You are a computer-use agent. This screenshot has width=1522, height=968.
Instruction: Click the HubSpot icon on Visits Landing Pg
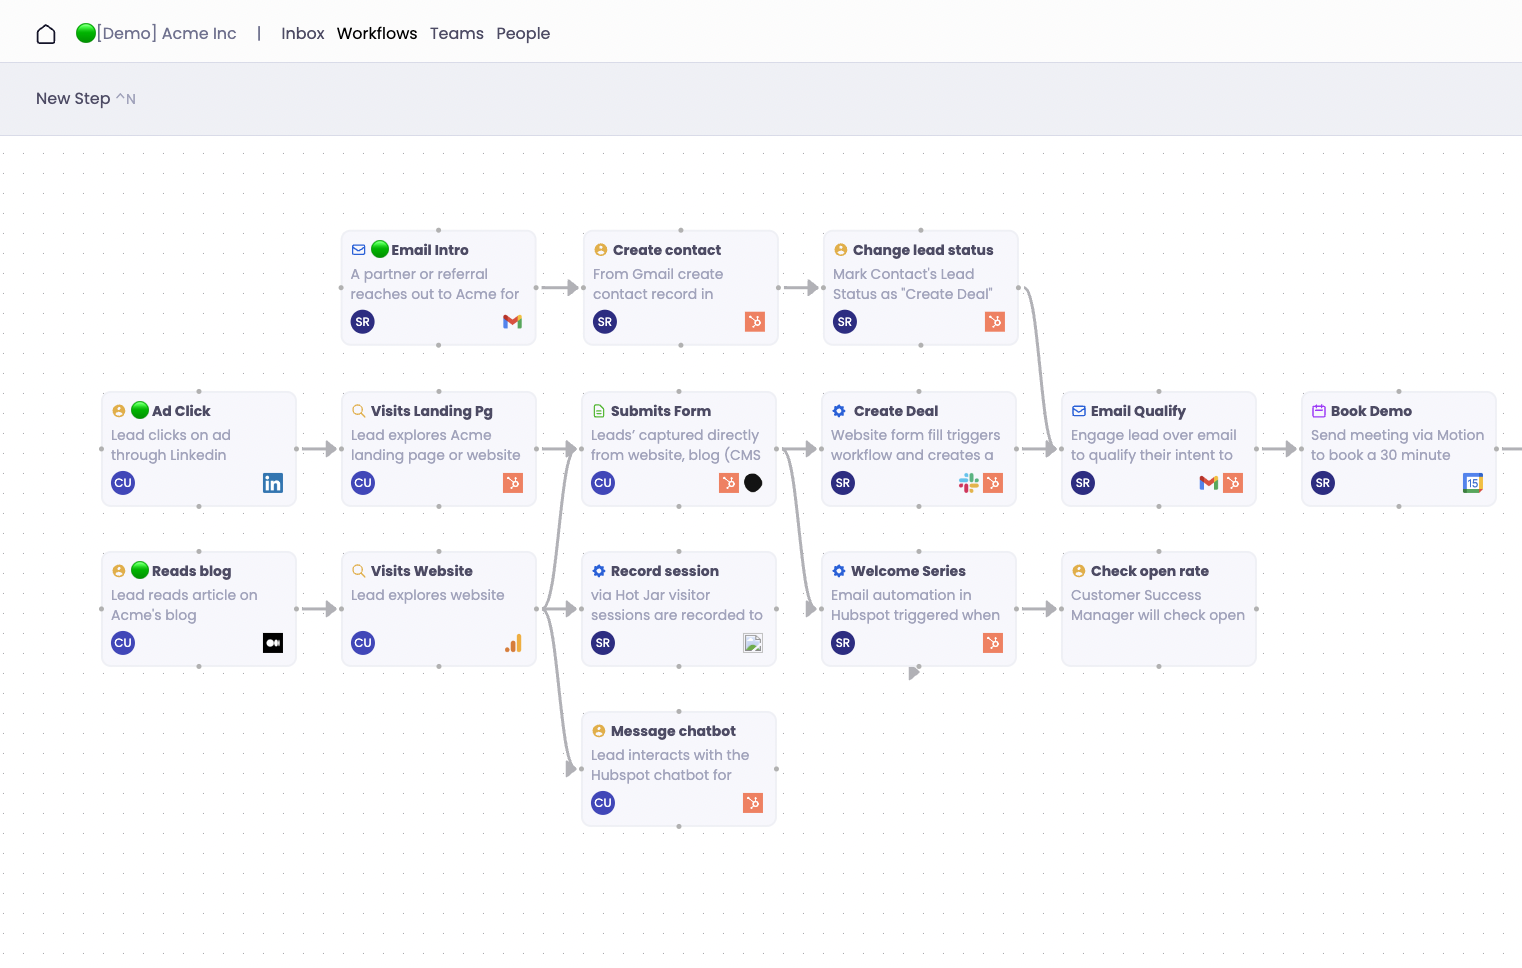(x=513, y=482)
